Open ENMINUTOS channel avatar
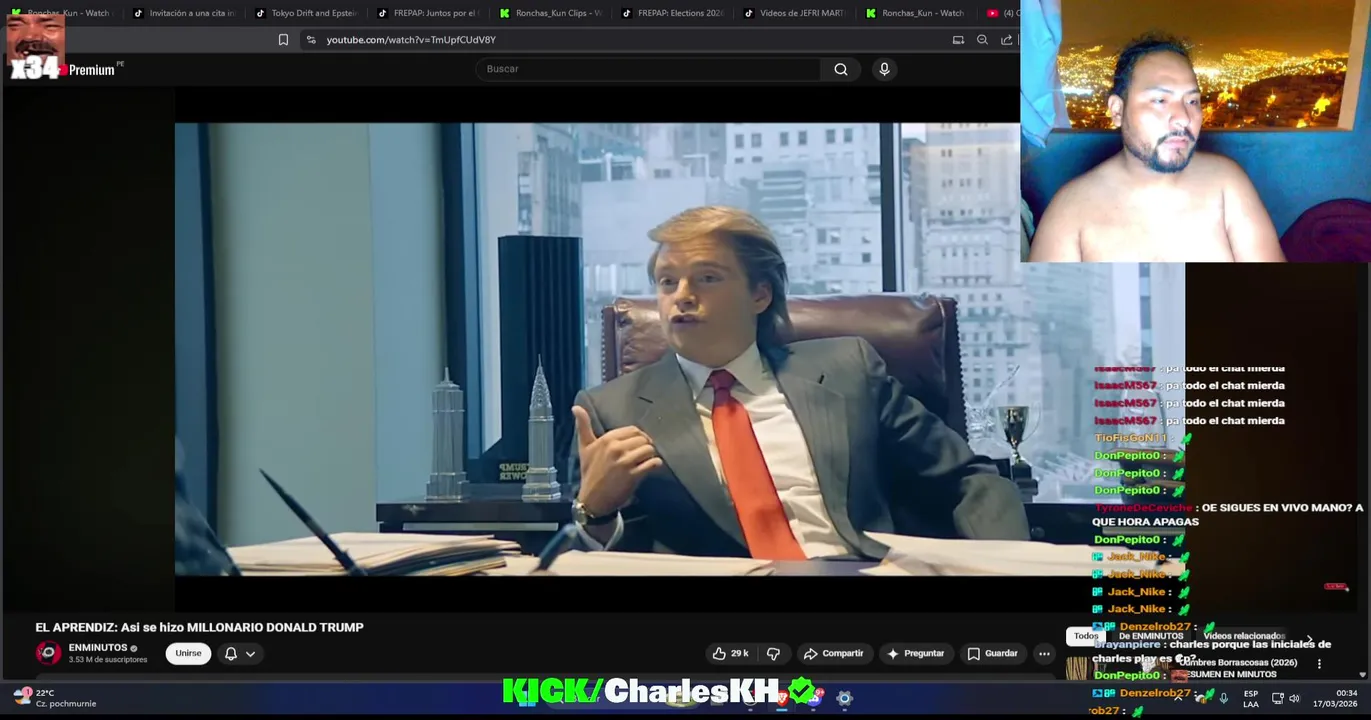The image size is (1371, 720). click(x=48, y=653)
